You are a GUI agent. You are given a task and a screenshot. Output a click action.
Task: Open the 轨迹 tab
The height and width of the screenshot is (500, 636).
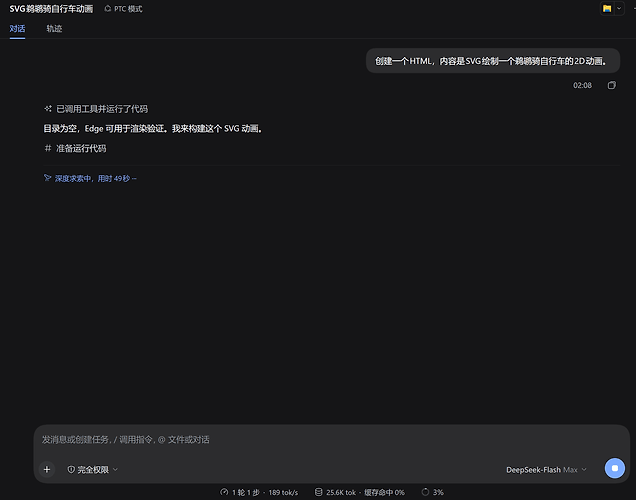[x=54, y=29]
